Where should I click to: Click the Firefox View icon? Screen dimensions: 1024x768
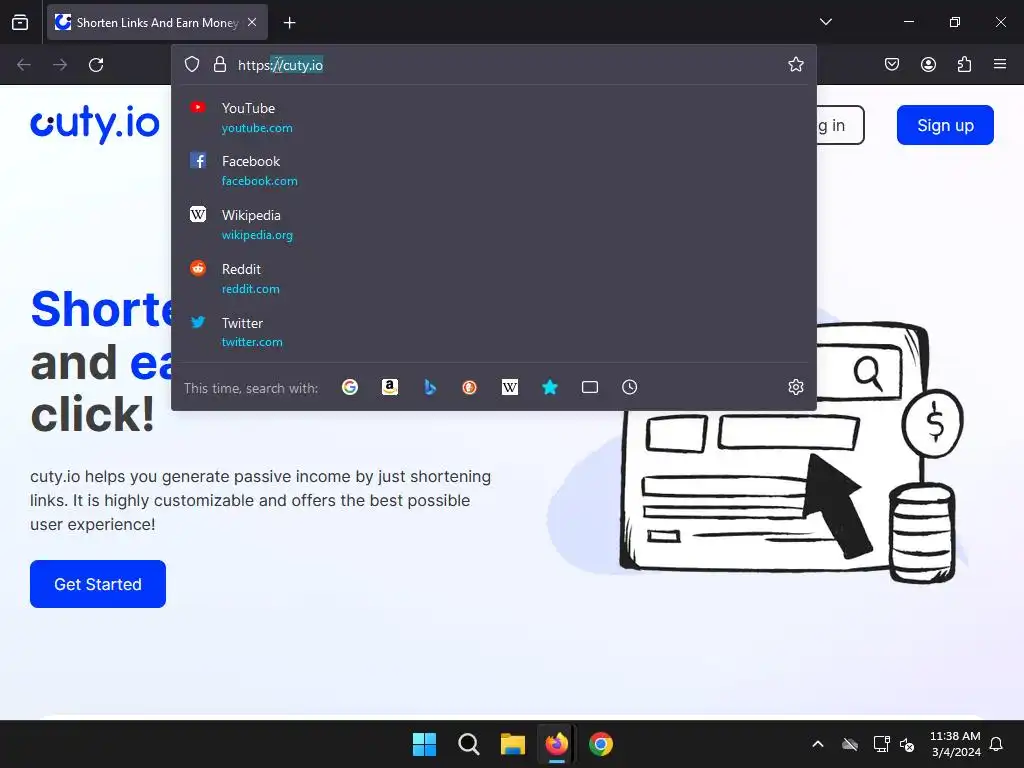[20, 22]
